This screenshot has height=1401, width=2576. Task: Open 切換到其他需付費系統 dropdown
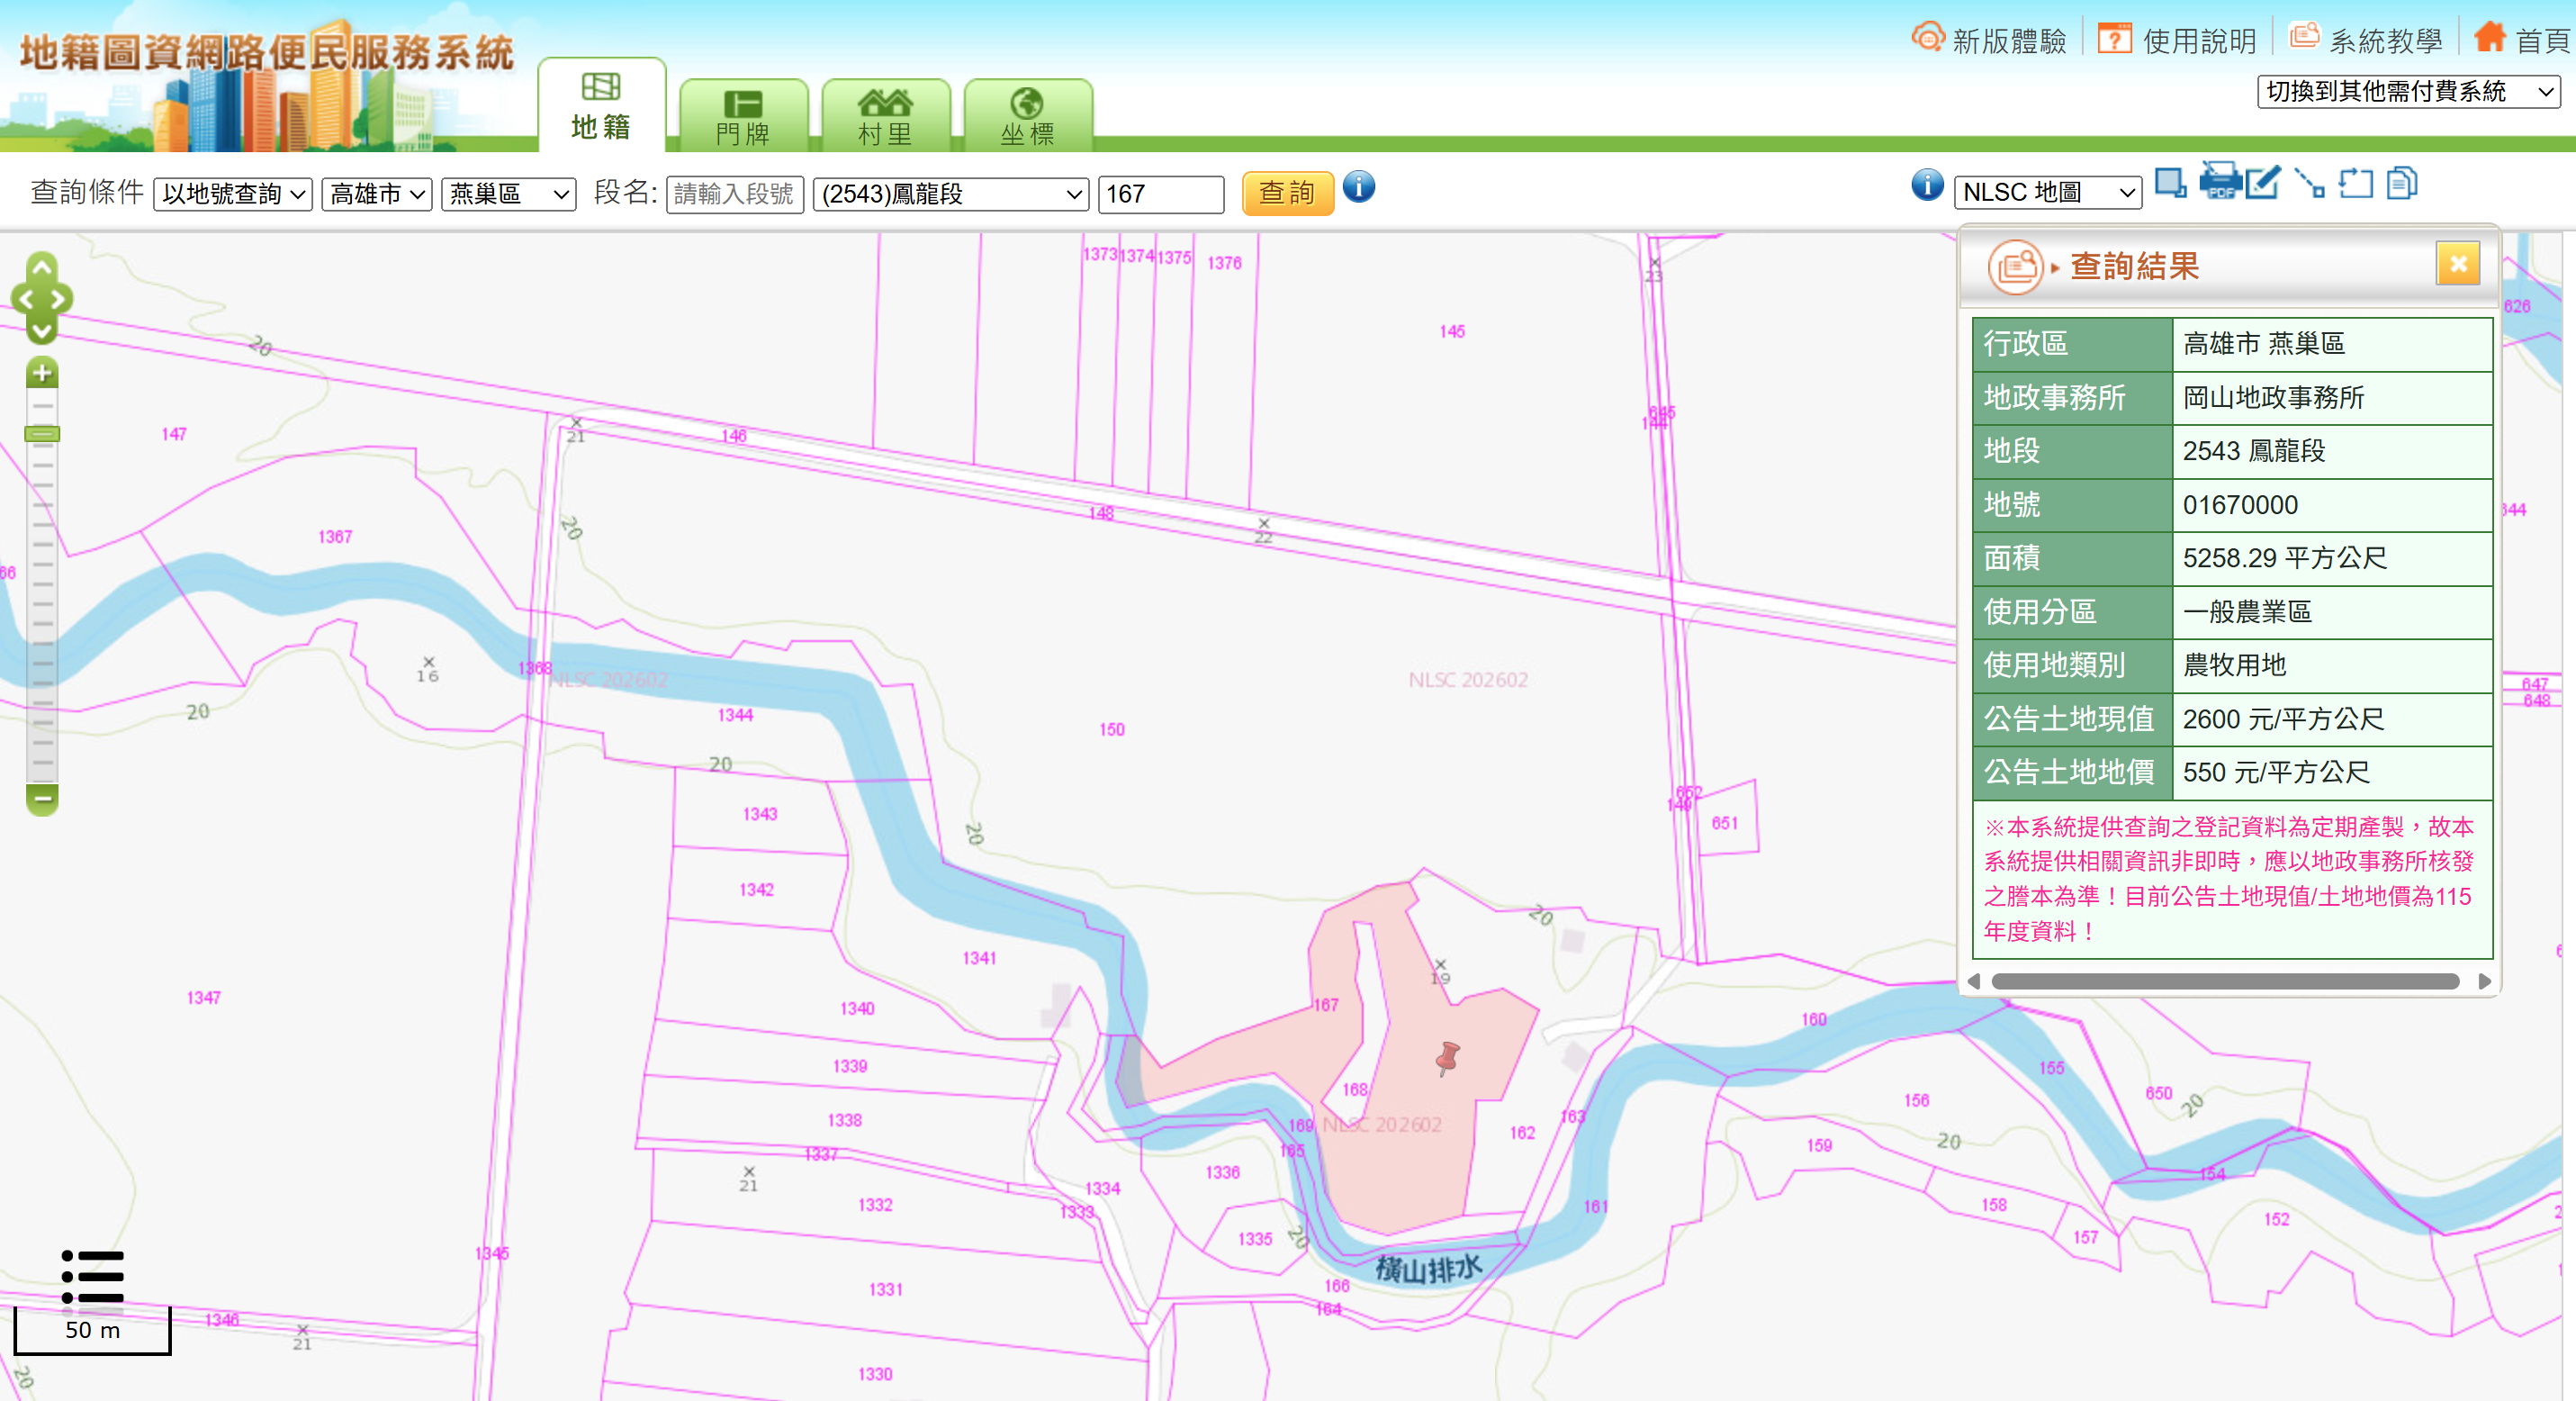point(2407,92)
